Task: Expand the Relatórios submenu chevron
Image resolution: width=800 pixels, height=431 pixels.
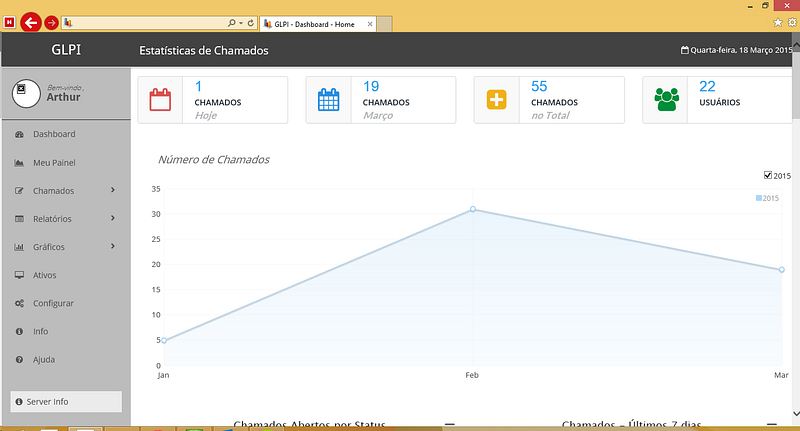Action: click(113, 218)
